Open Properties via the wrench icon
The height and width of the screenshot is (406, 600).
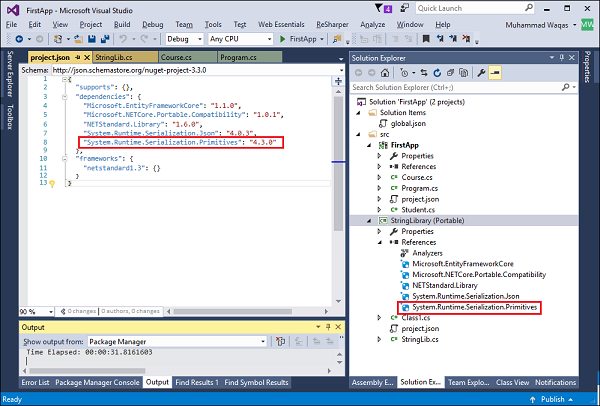pos(481,74)
